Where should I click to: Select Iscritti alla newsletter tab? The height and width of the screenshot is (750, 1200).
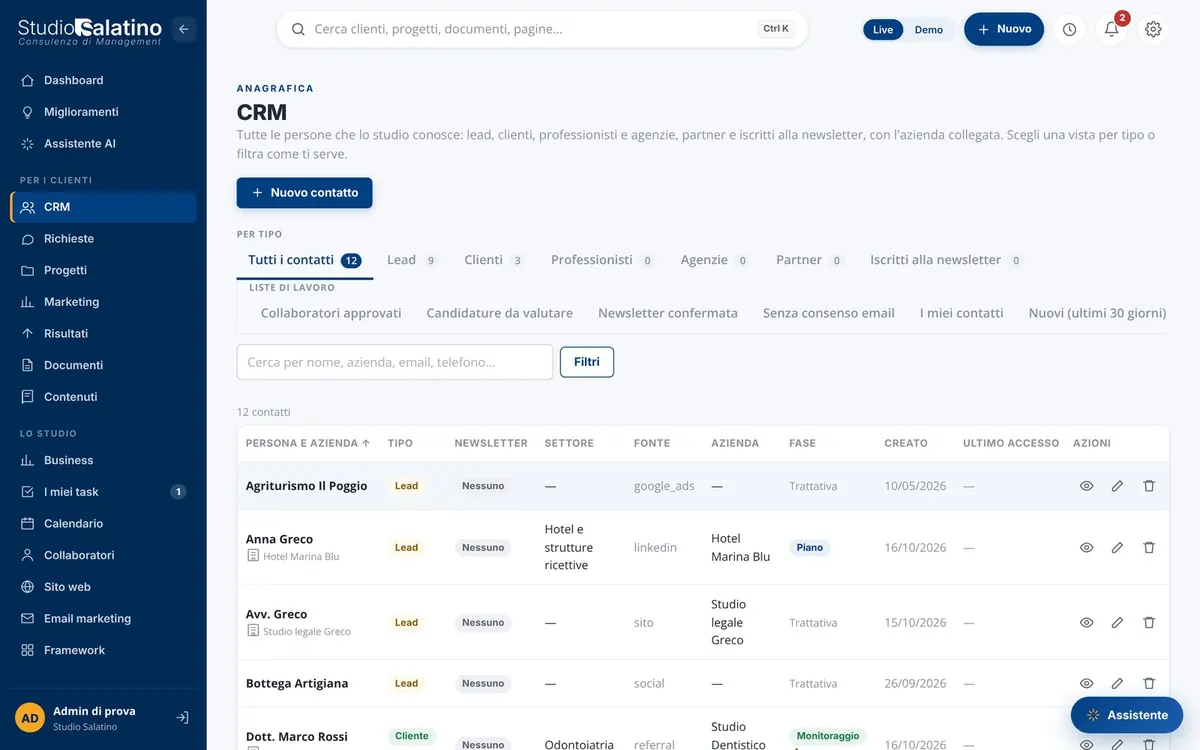946,260
